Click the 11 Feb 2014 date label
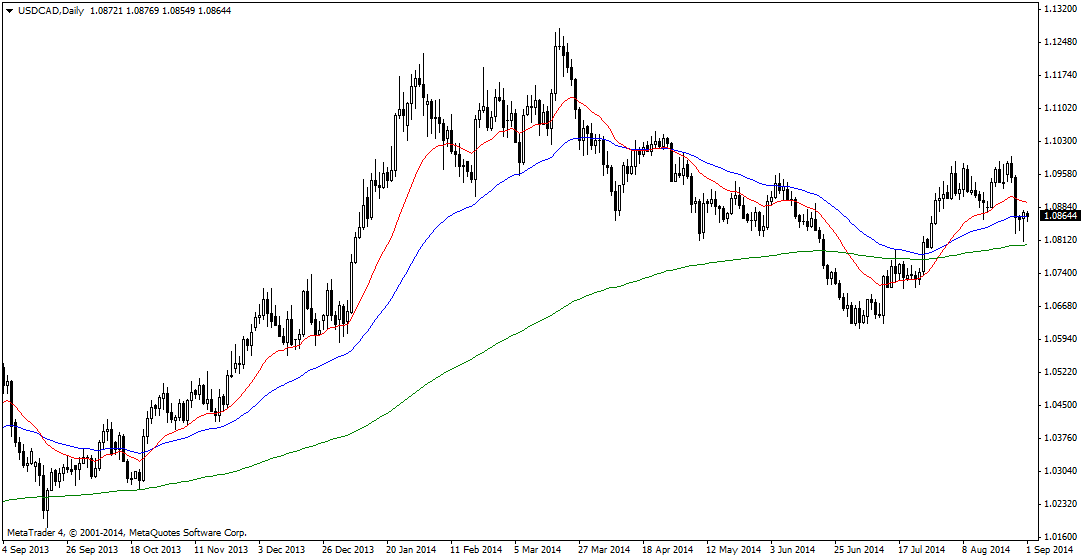 pyautogui.click(x=476, y=550)
